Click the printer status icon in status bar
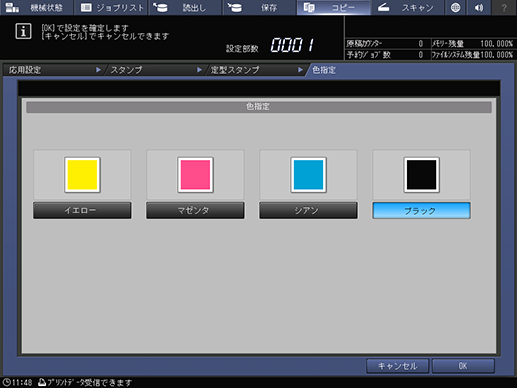Viewport: 517px width, 388px height. [x=42, y=382]
